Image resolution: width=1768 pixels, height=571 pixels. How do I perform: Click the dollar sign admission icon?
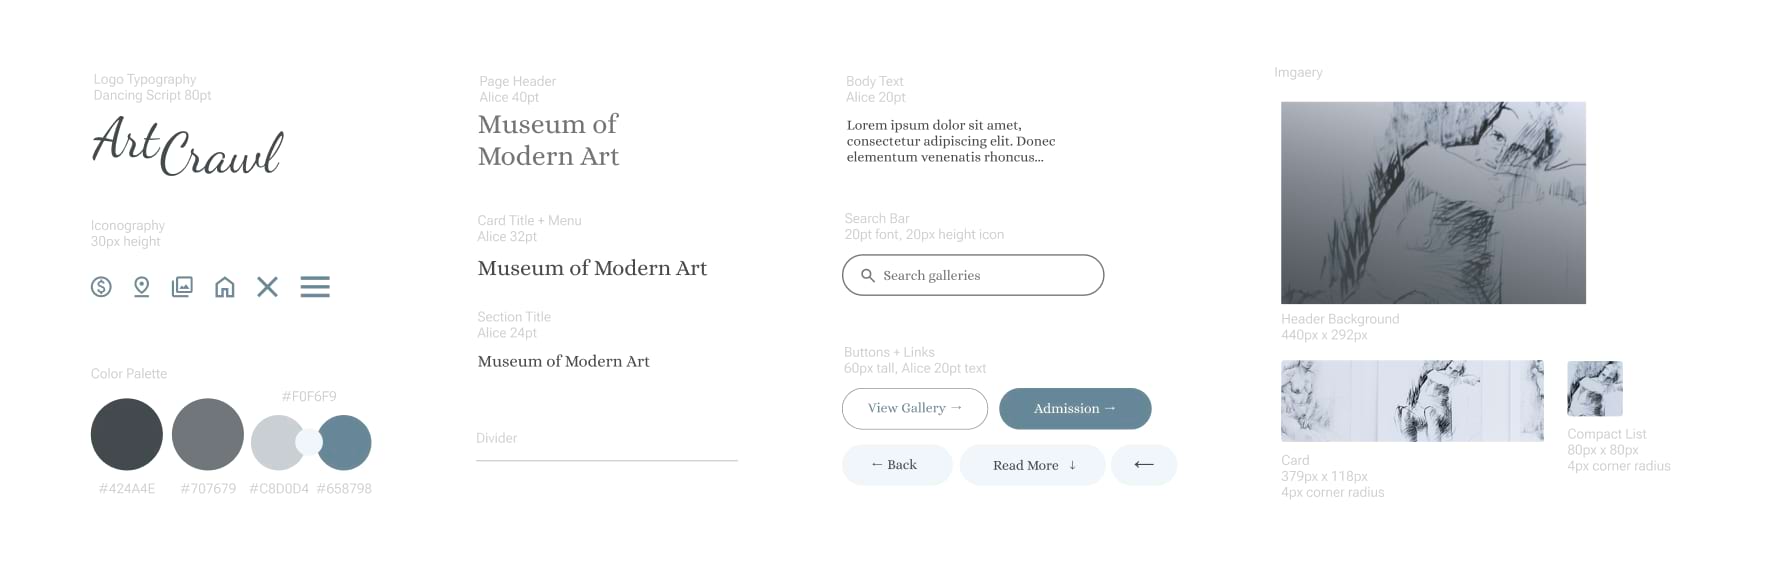click(x=101, y=287)
